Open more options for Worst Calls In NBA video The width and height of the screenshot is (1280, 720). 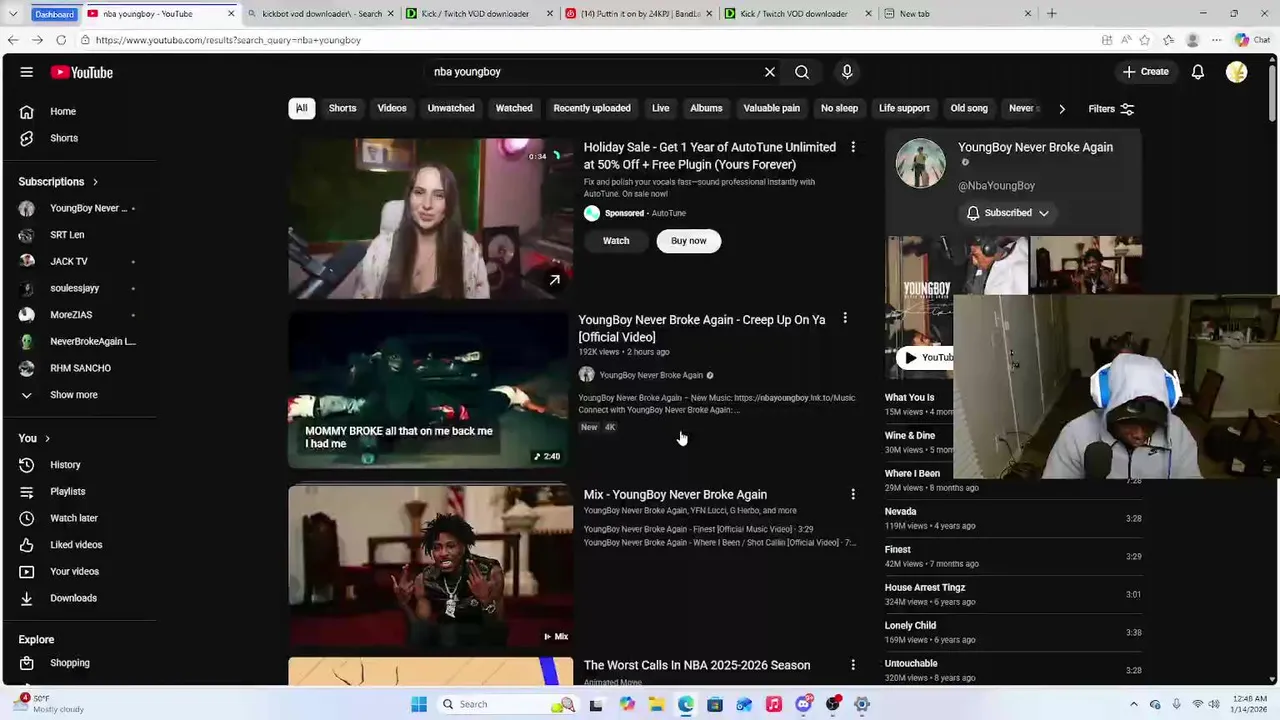[853, 665]
